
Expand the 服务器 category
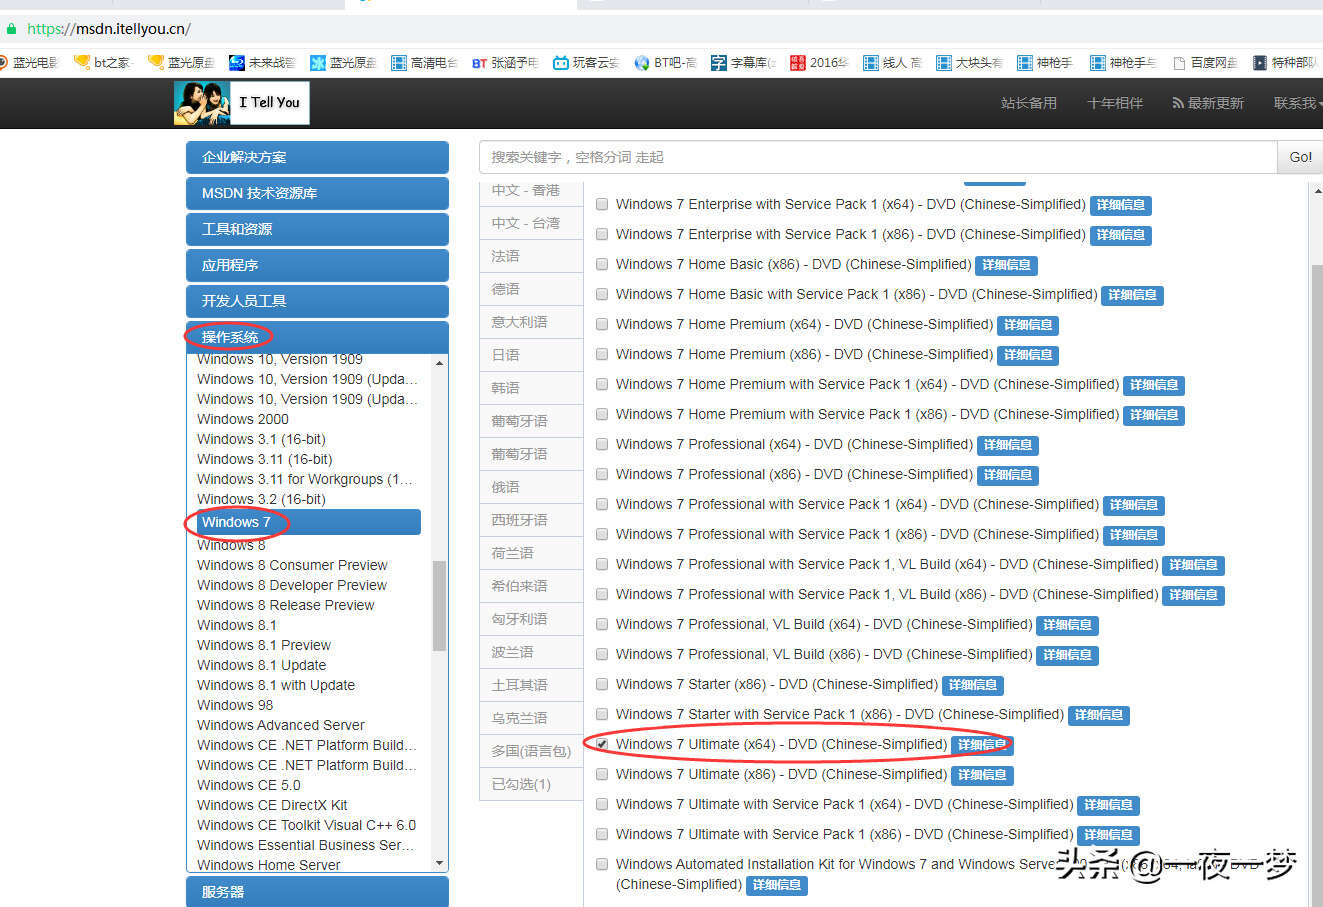click(317, 891)
